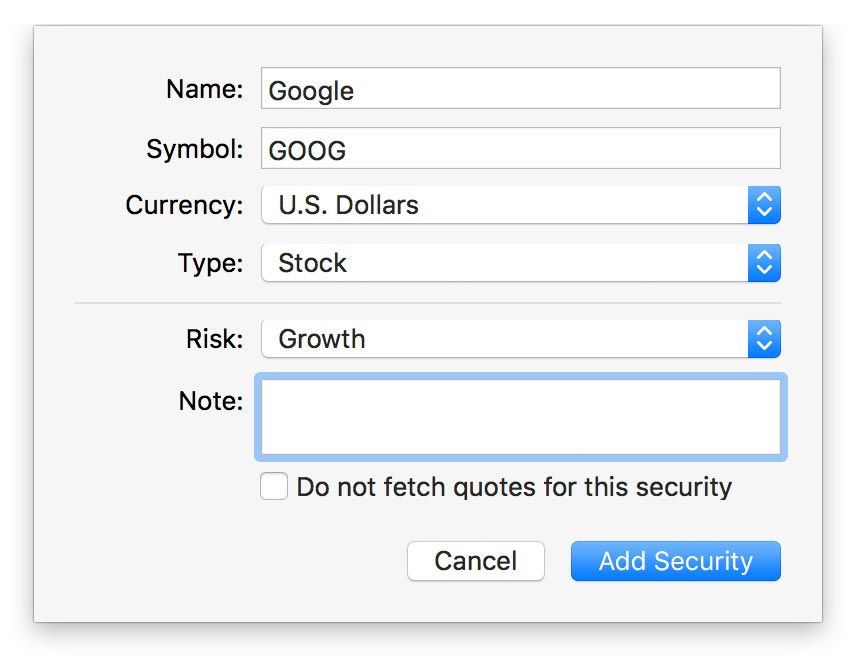Open the Stock type menu
Screen dimensions: 856x664
(x=505, y=263)
